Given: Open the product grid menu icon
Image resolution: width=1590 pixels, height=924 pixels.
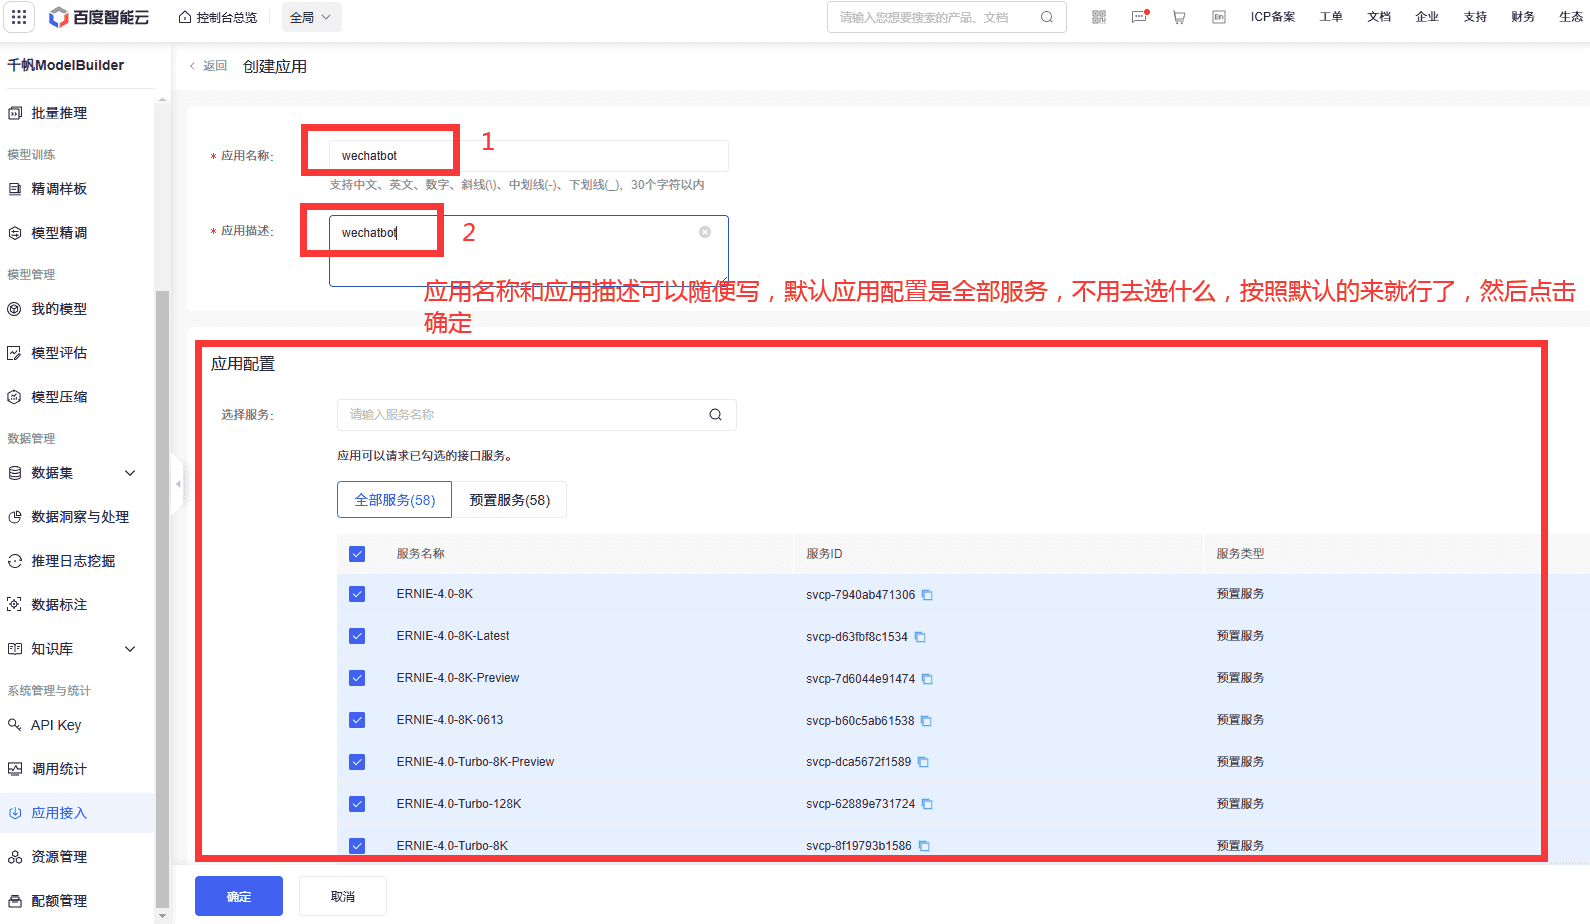Looking at the screenshot, I should click(19, 17).
